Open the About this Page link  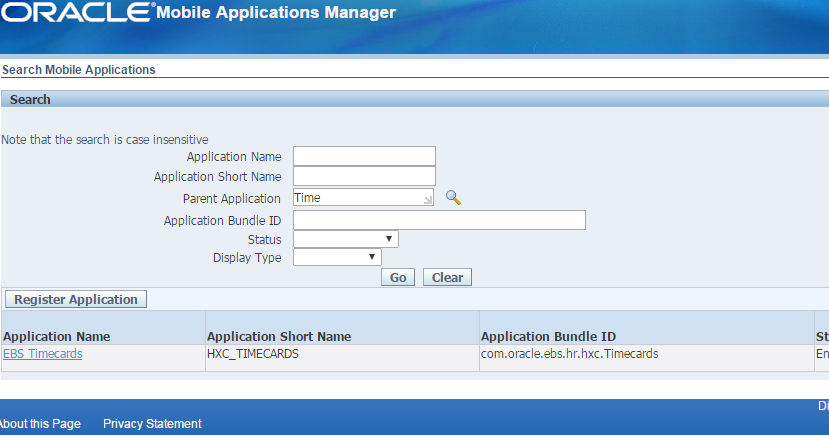tap(40, 424)
